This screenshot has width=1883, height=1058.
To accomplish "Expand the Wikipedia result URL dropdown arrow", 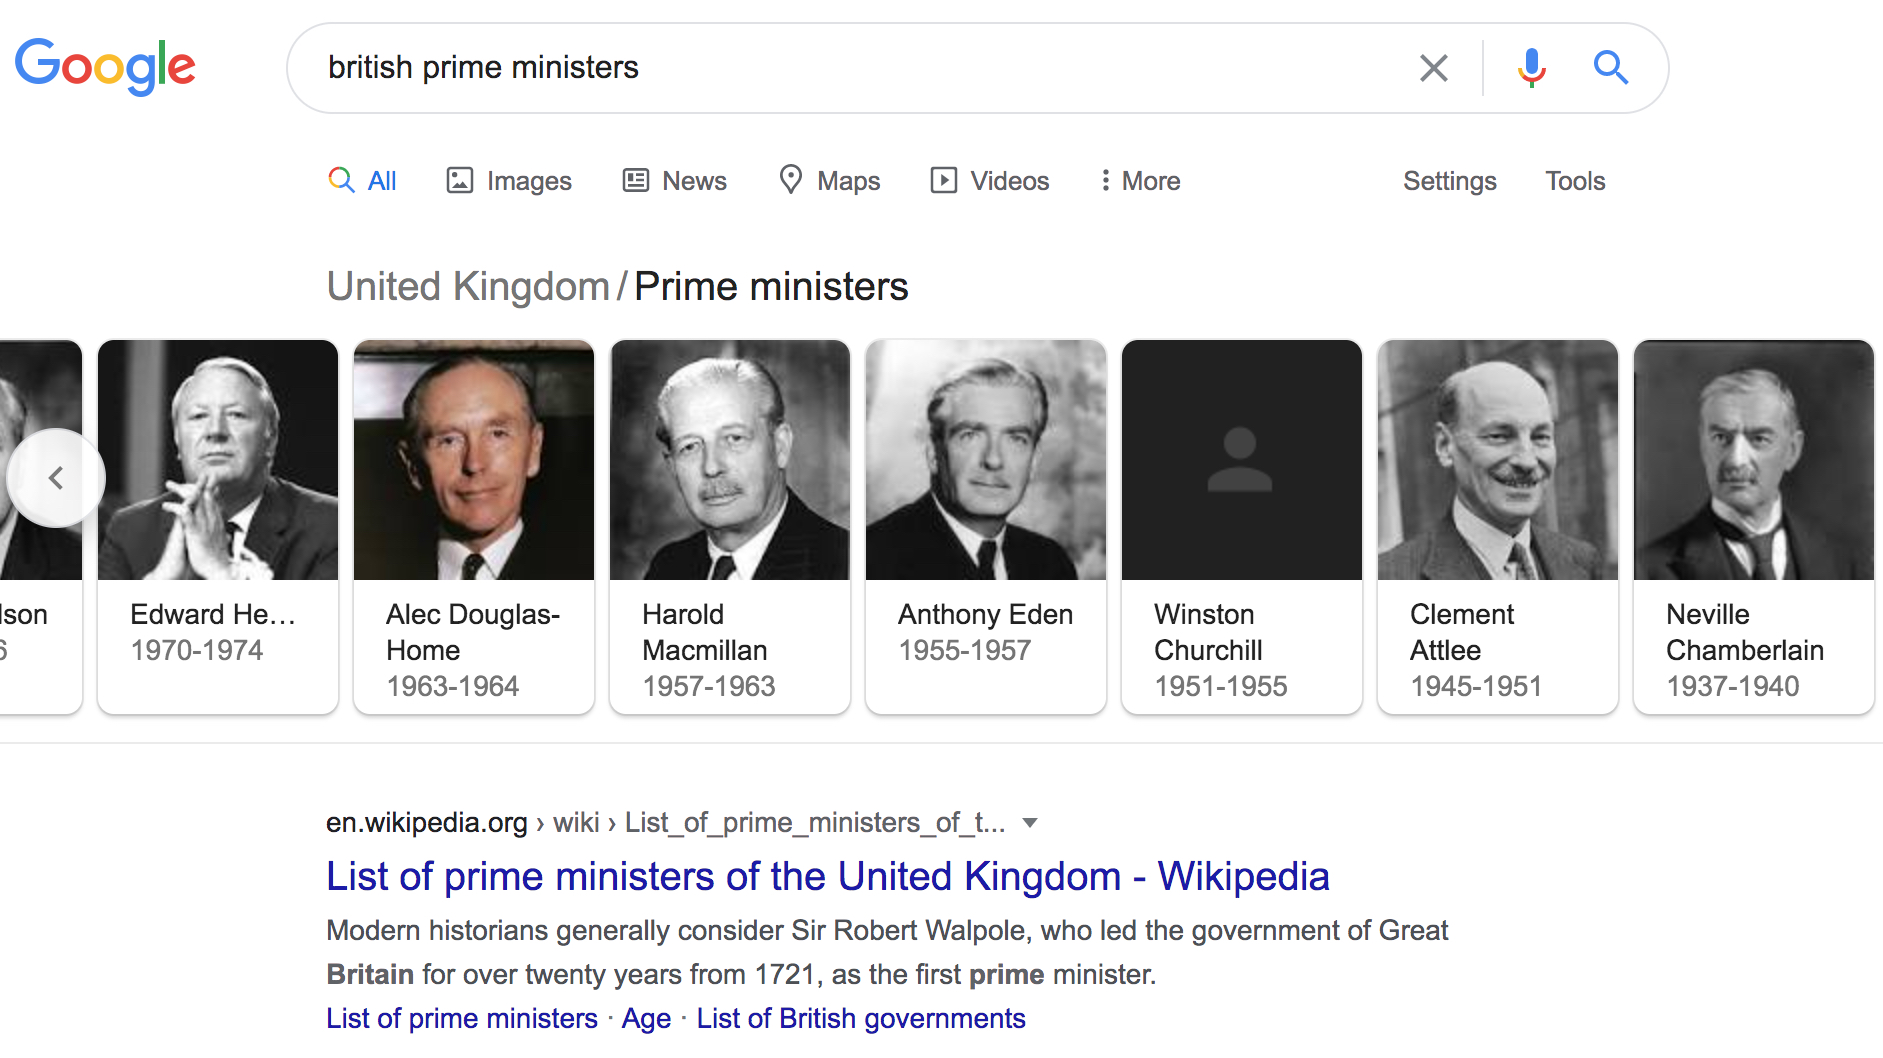I will (1030, 823).
